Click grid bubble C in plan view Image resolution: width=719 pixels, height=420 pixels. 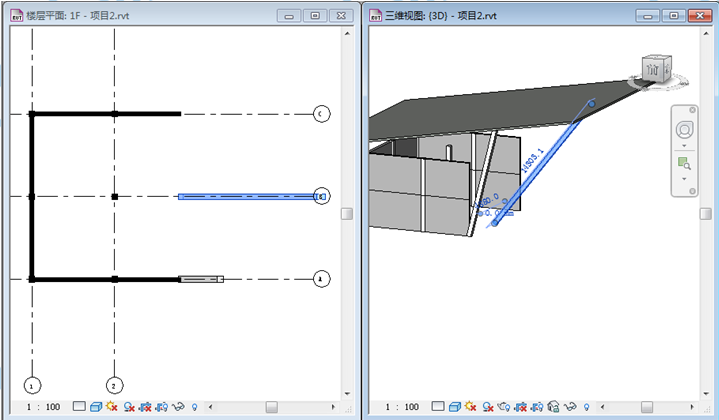[321, 114]
